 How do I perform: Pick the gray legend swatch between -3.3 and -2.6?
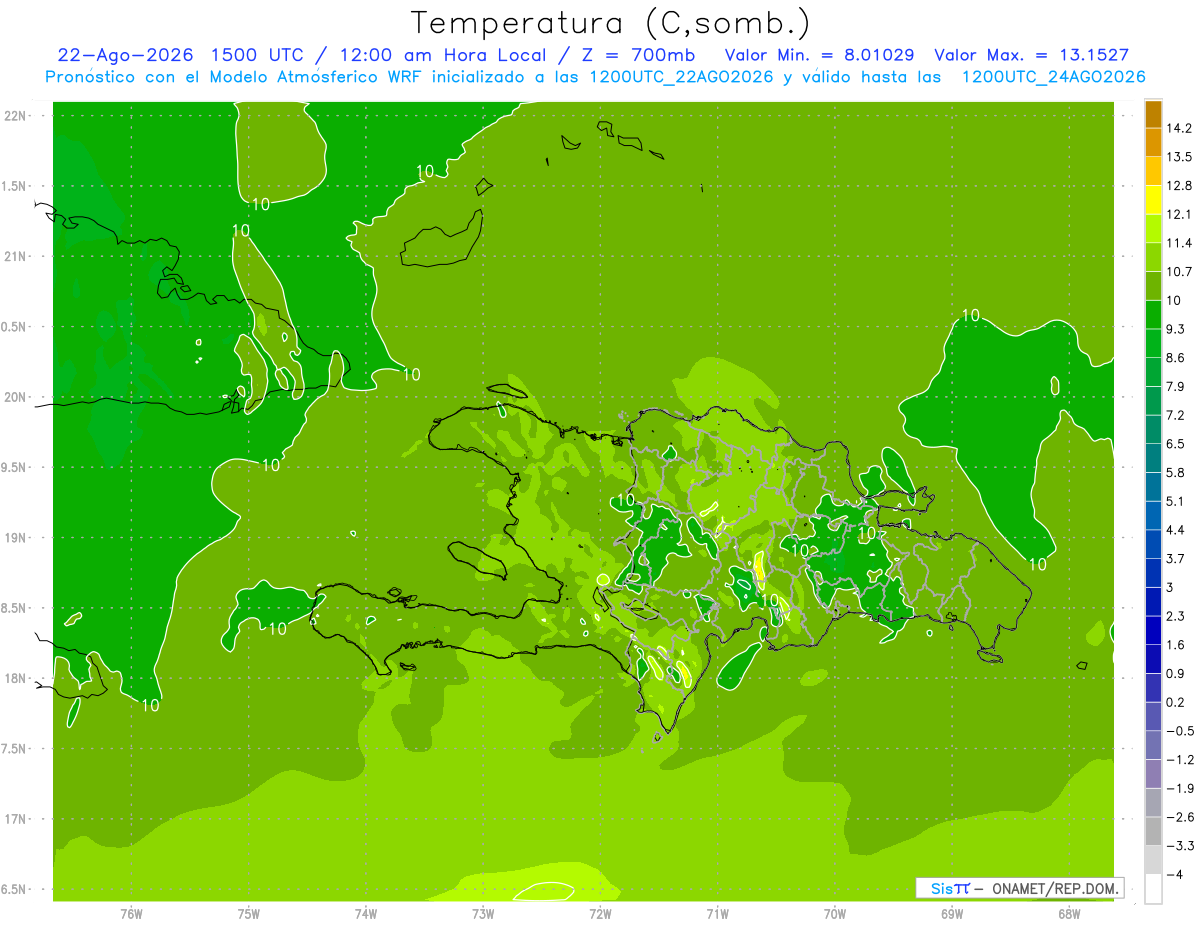tap(1153, 831)
